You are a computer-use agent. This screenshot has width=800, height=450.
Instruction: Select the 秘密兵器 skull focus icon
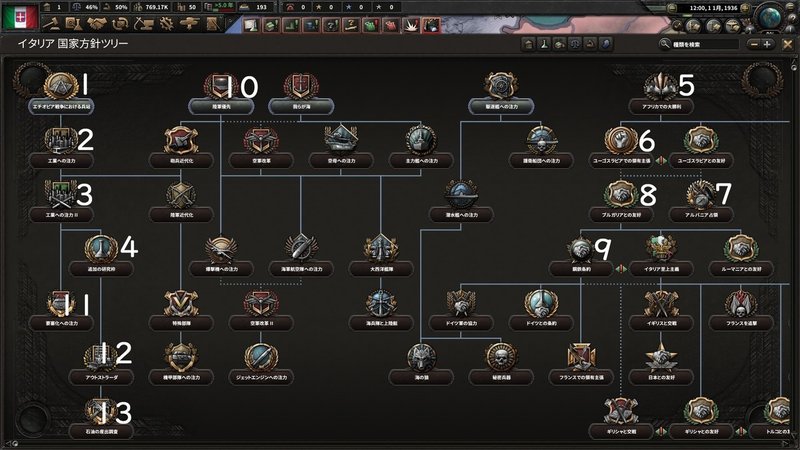[x=501, y=357]
